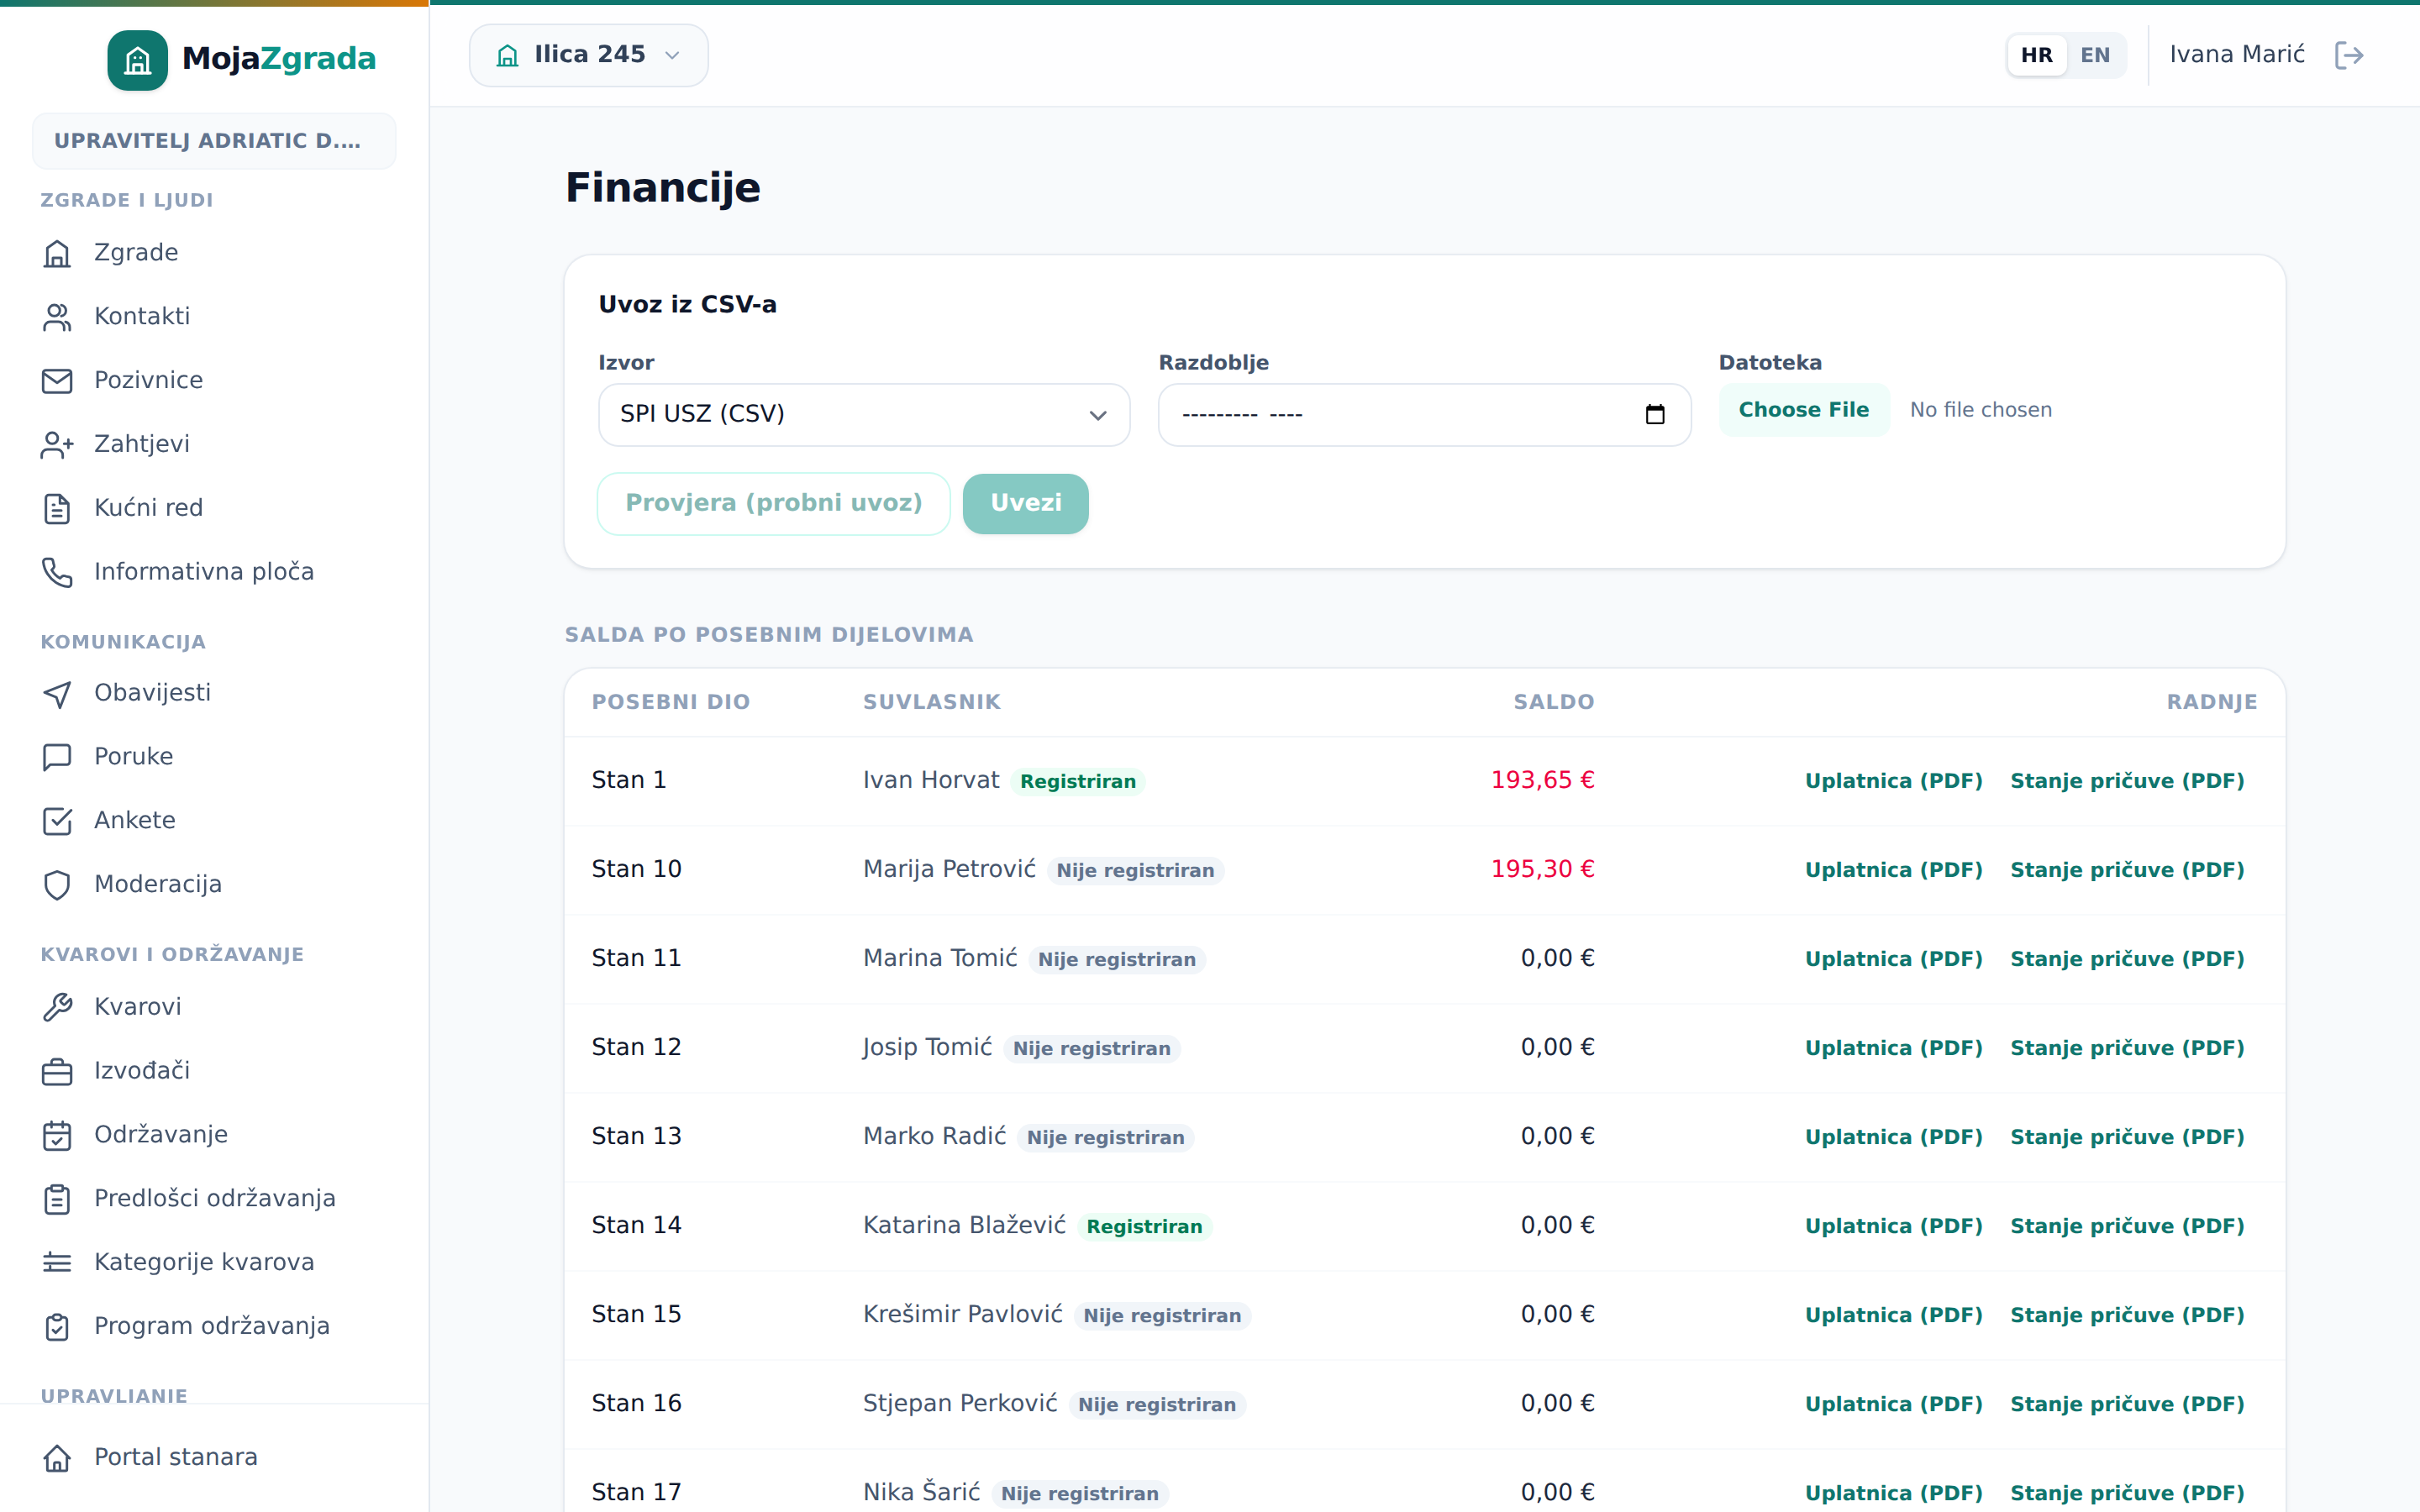Image resolution: width=2420 pixels, height=1512 pixels.
Task: Open Predlošci održavanja menu item
Action: point(214,1198)
